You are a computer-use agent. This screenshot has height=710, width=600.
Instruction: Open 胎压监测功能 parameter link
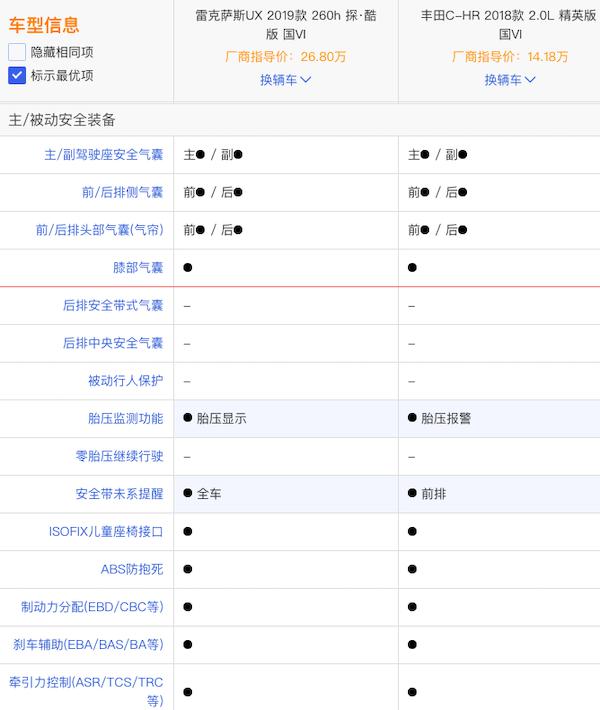[125, 418]
